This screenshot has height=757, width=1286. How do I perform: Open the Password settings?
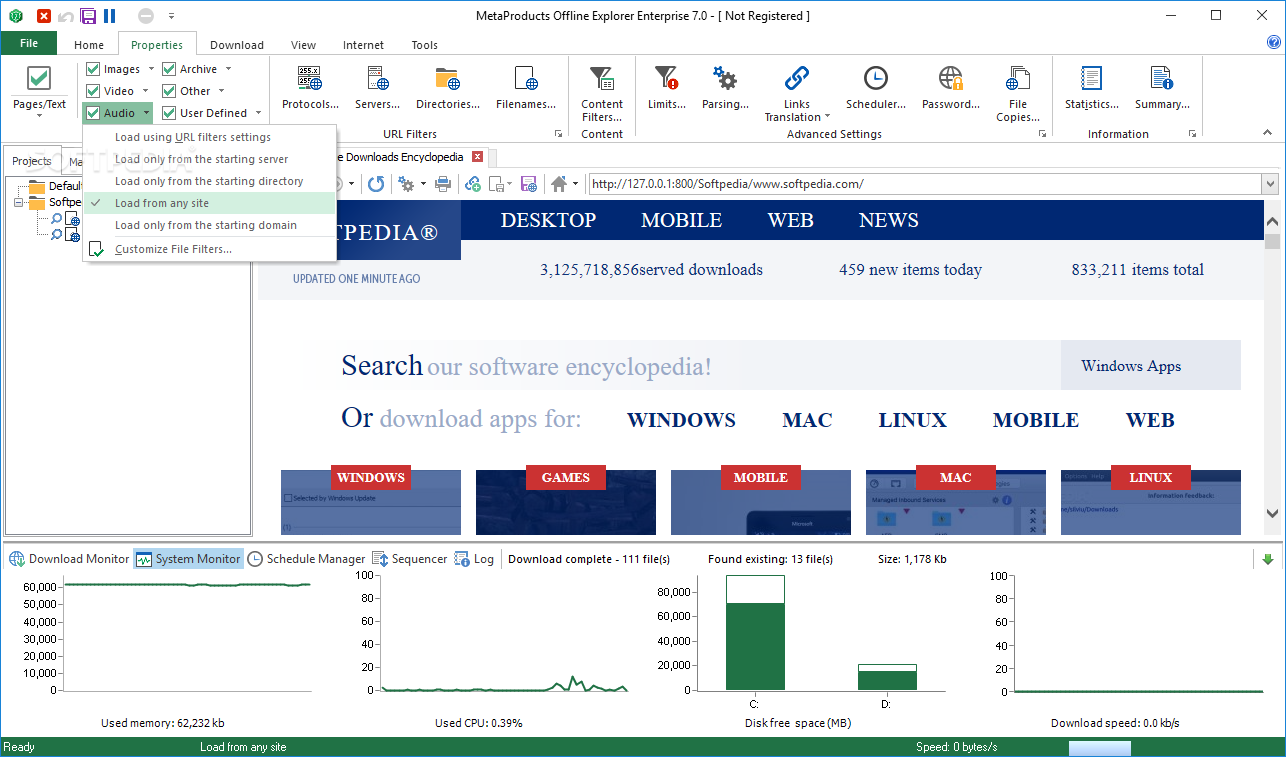click(950, 88)
